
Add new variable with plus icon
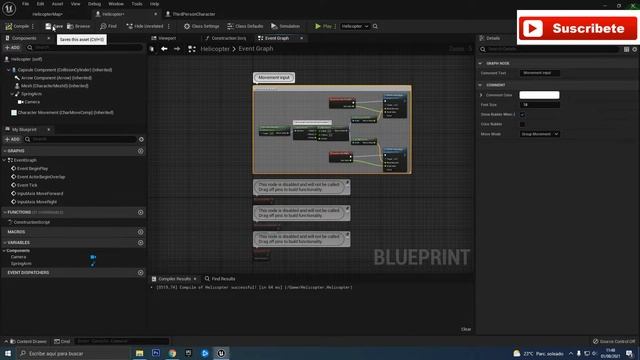click(x=140, y=243)
